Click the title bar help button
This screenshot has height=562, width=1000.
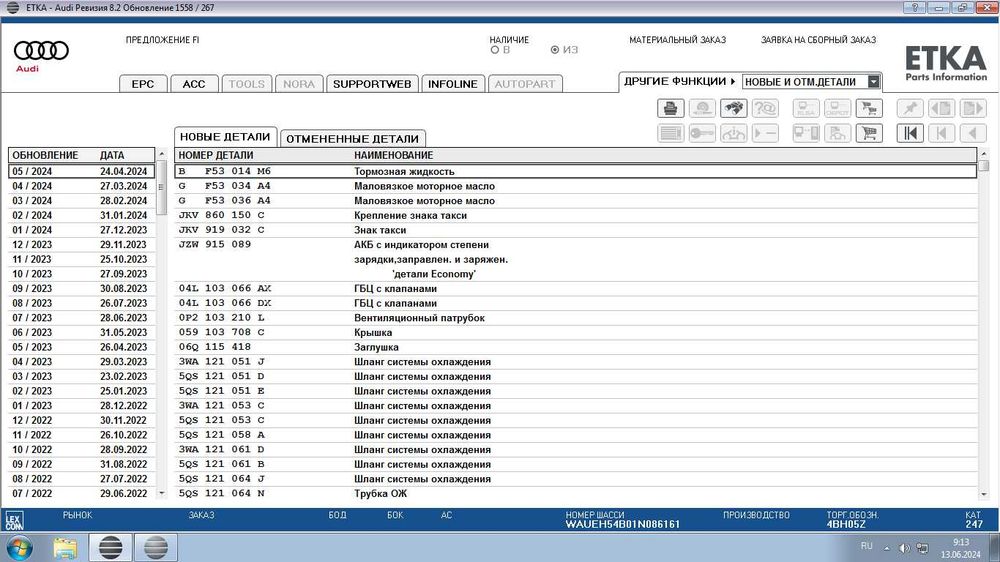tap(915, 8)
